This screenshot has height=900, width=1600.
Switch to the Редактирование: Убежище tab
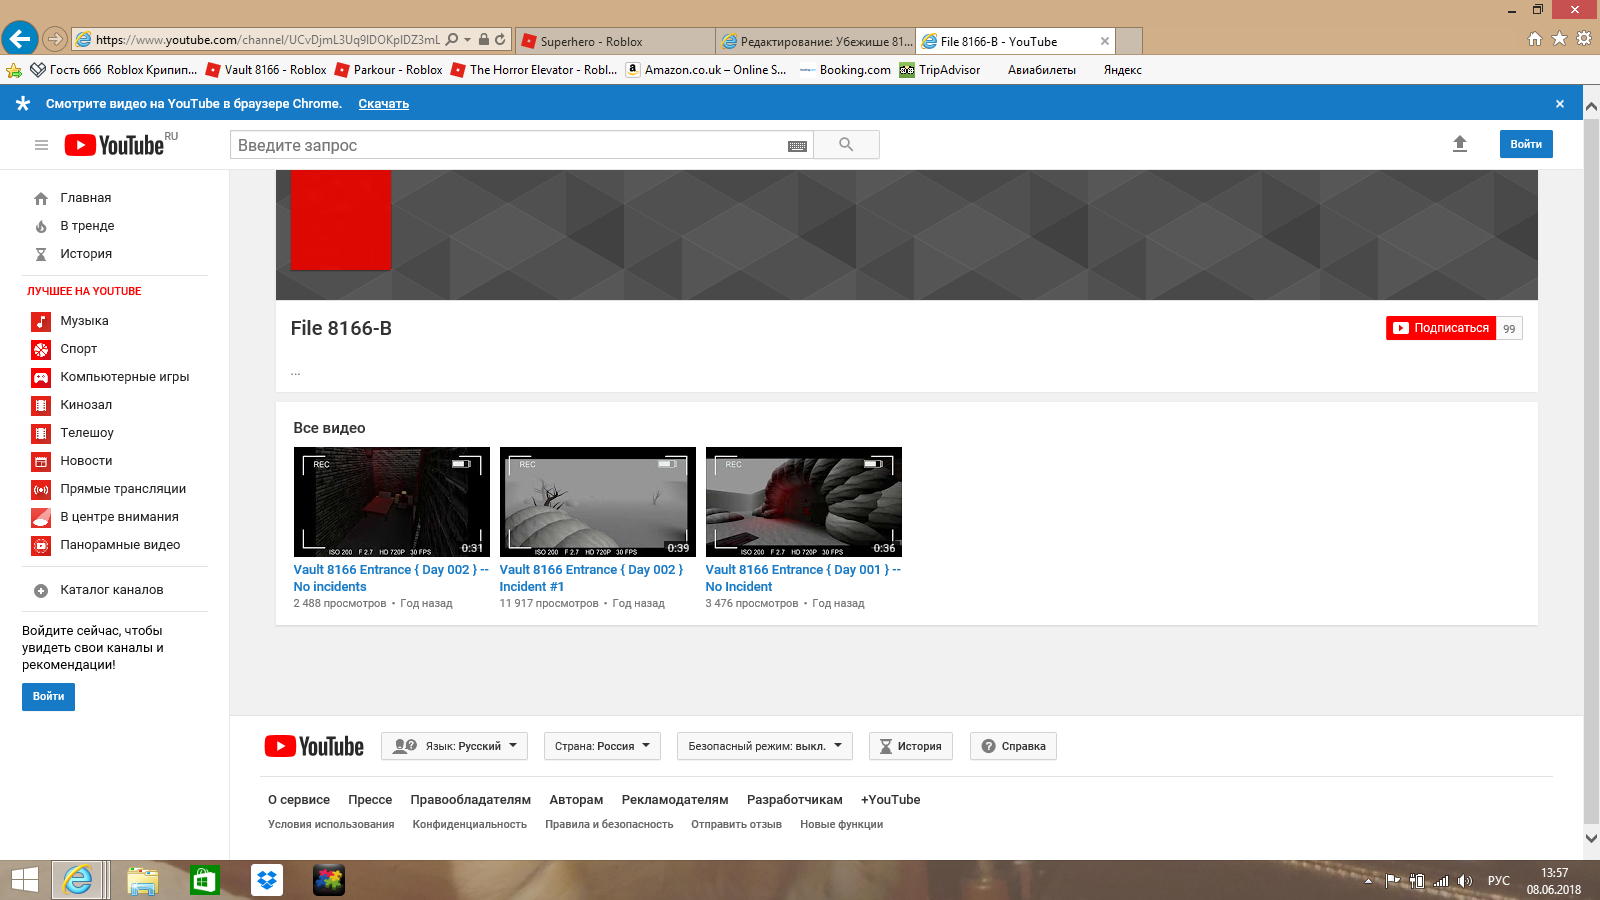(x=816, y=41)
